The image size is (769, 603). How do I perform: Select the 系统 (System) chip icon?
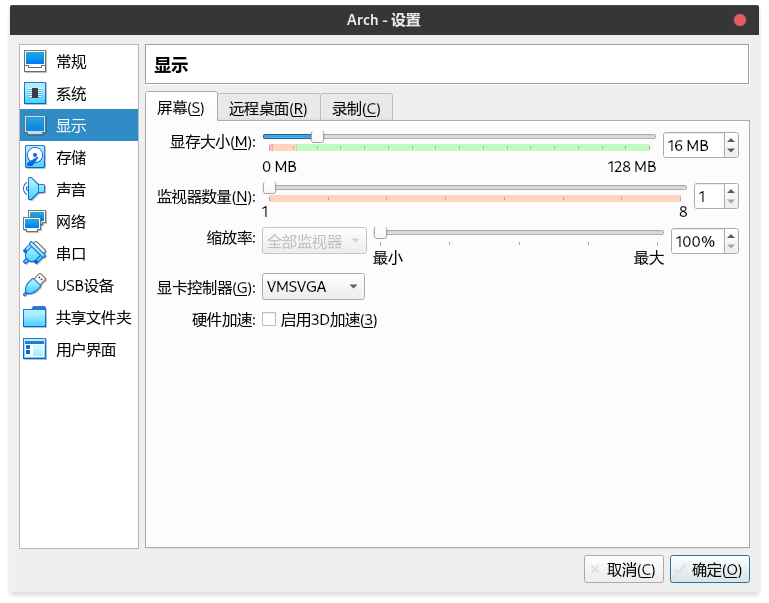35,93
